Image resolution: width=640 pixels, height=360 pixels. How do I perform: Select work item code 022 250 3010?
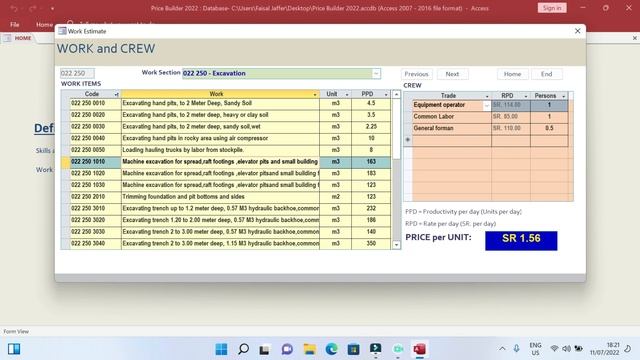coord(95,209)
